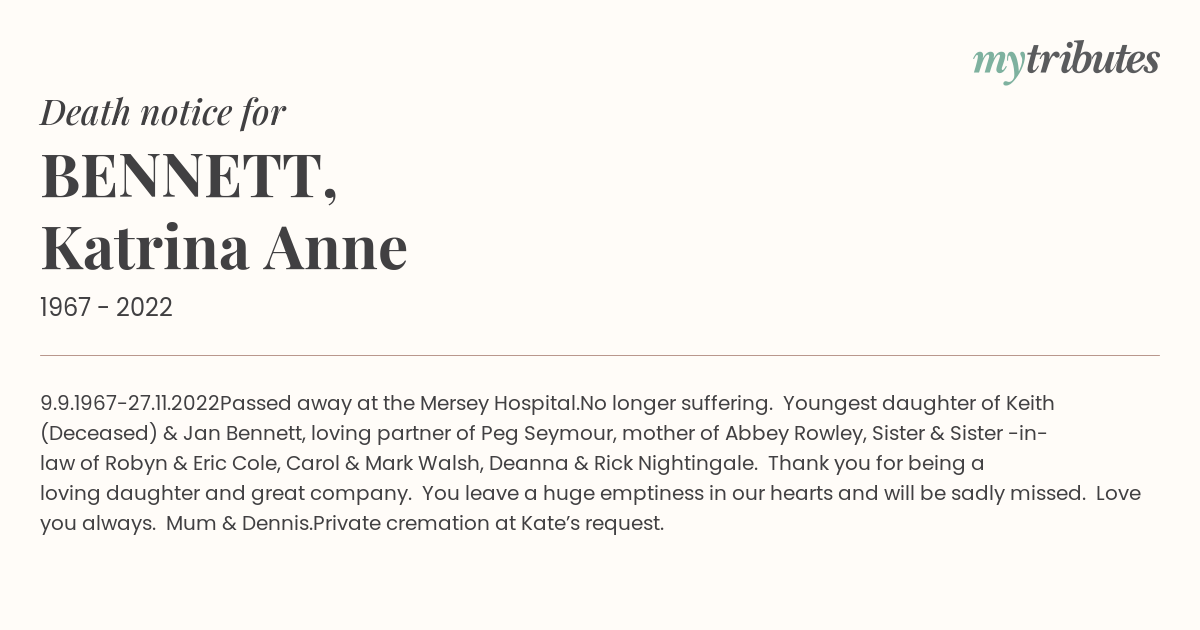Click the name Katrina Anne

click(x=224, y=248)
